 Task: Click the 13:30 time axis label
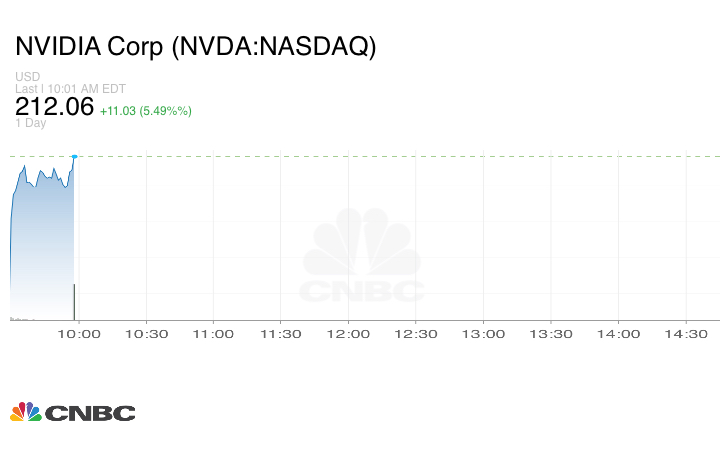(x=551, y=334)
